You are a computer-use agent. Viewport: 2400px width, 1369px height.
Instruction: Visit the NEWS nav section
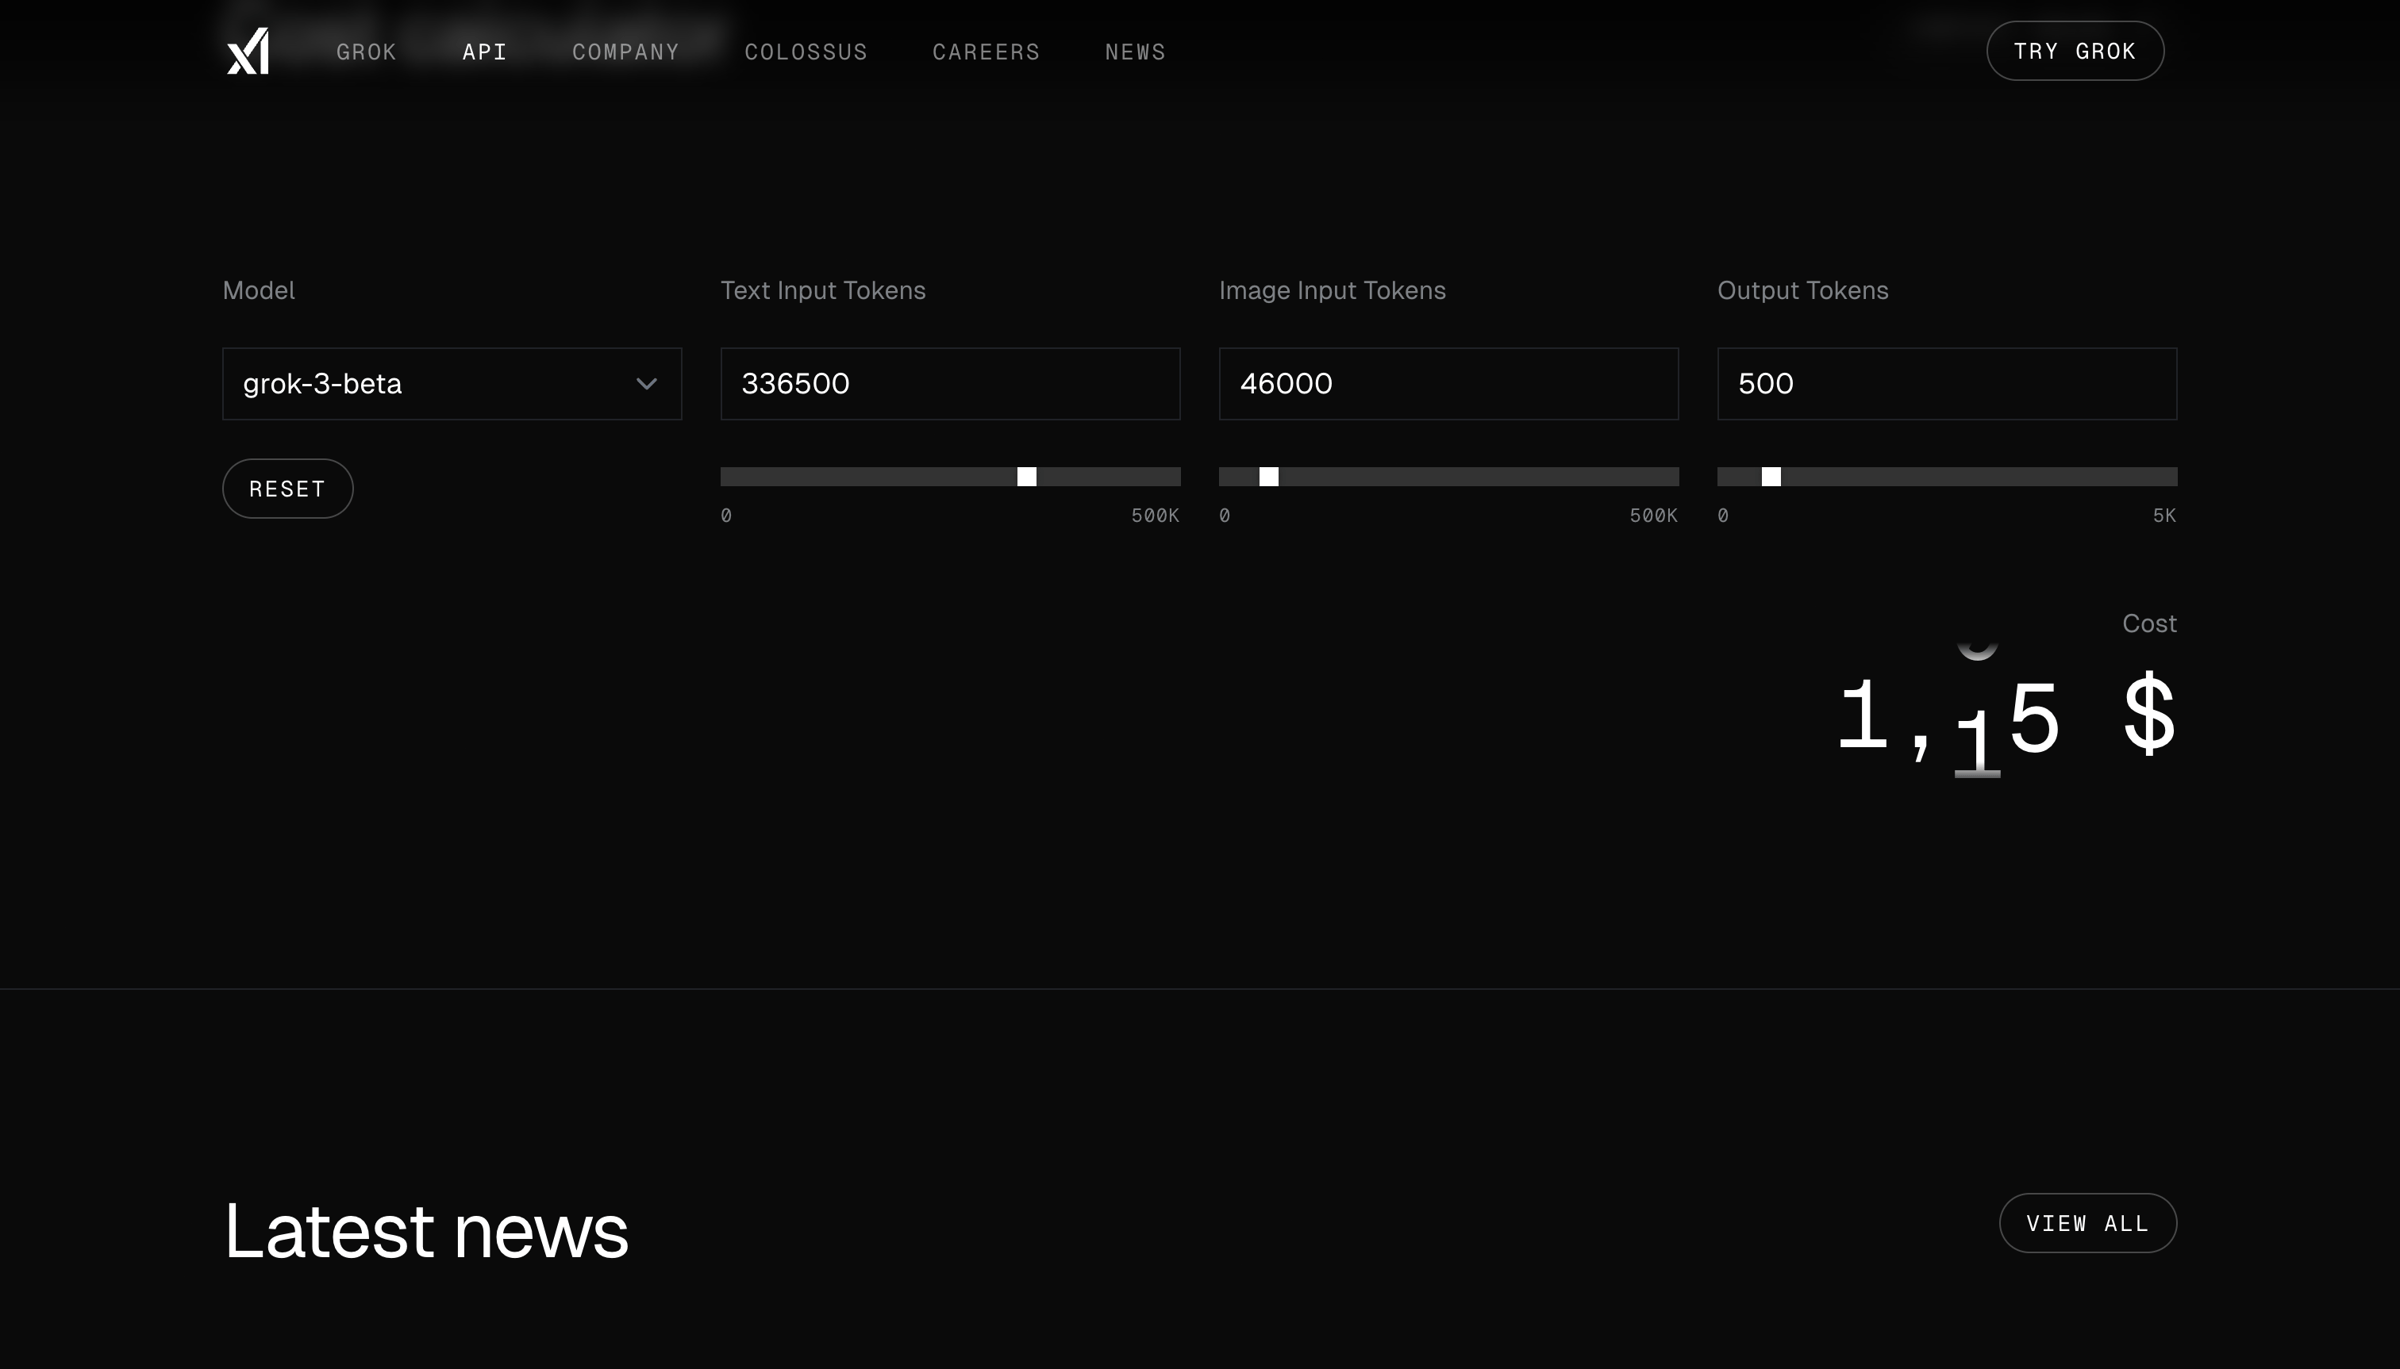coord(1135,52)
